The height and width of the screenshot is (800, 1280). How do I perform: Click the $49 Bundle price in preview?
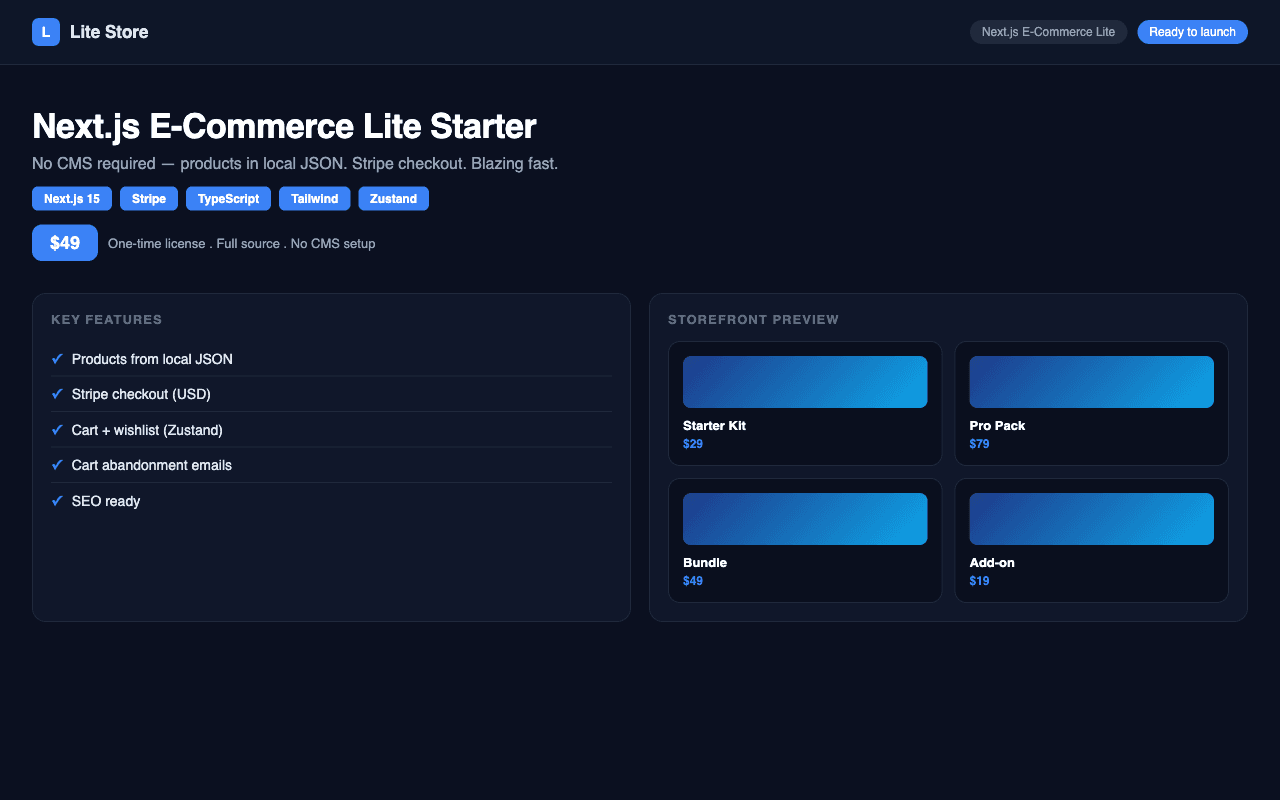(693, 581)
